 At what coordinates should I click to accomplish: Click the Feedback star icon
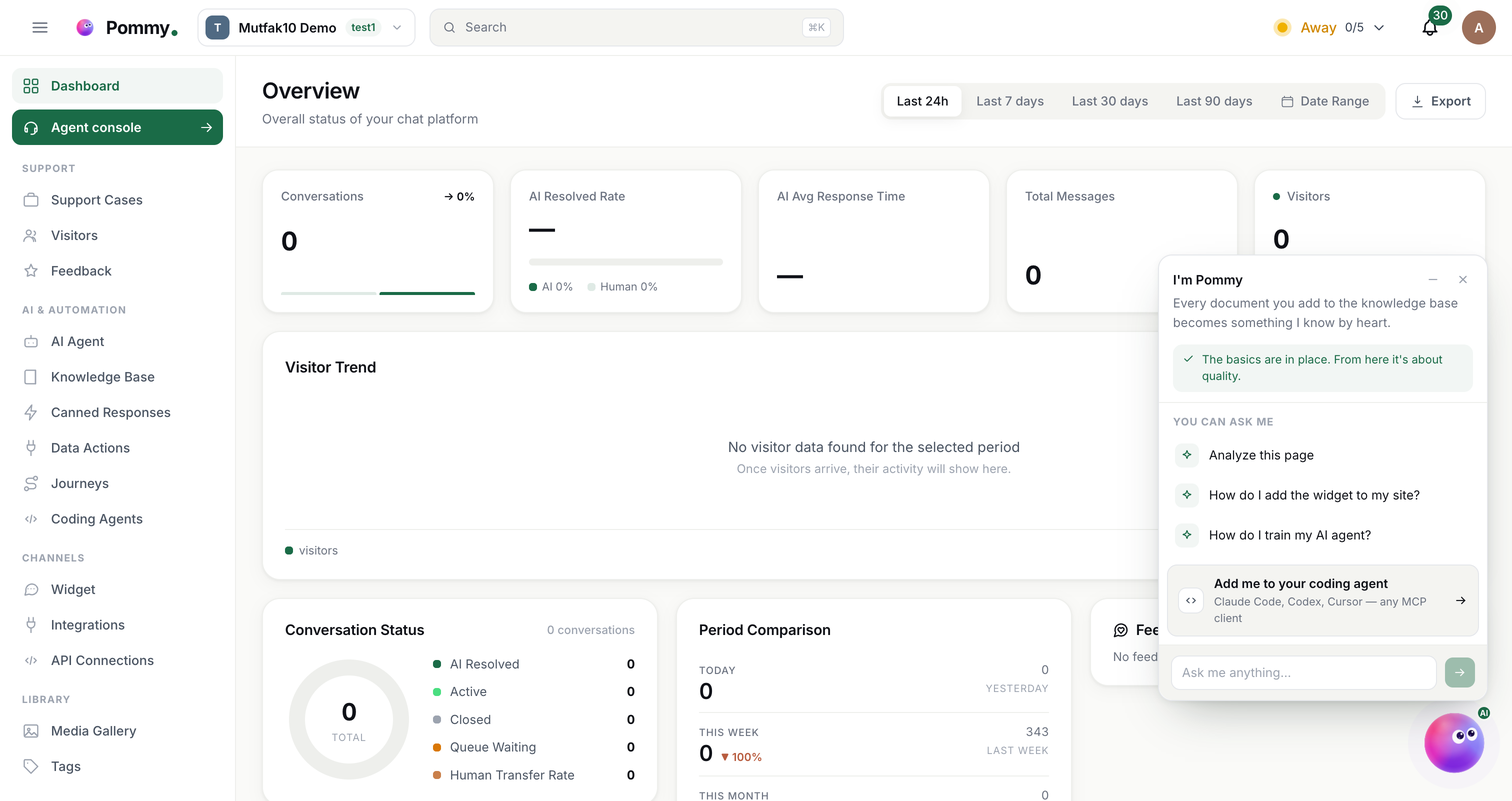point(31,271)
